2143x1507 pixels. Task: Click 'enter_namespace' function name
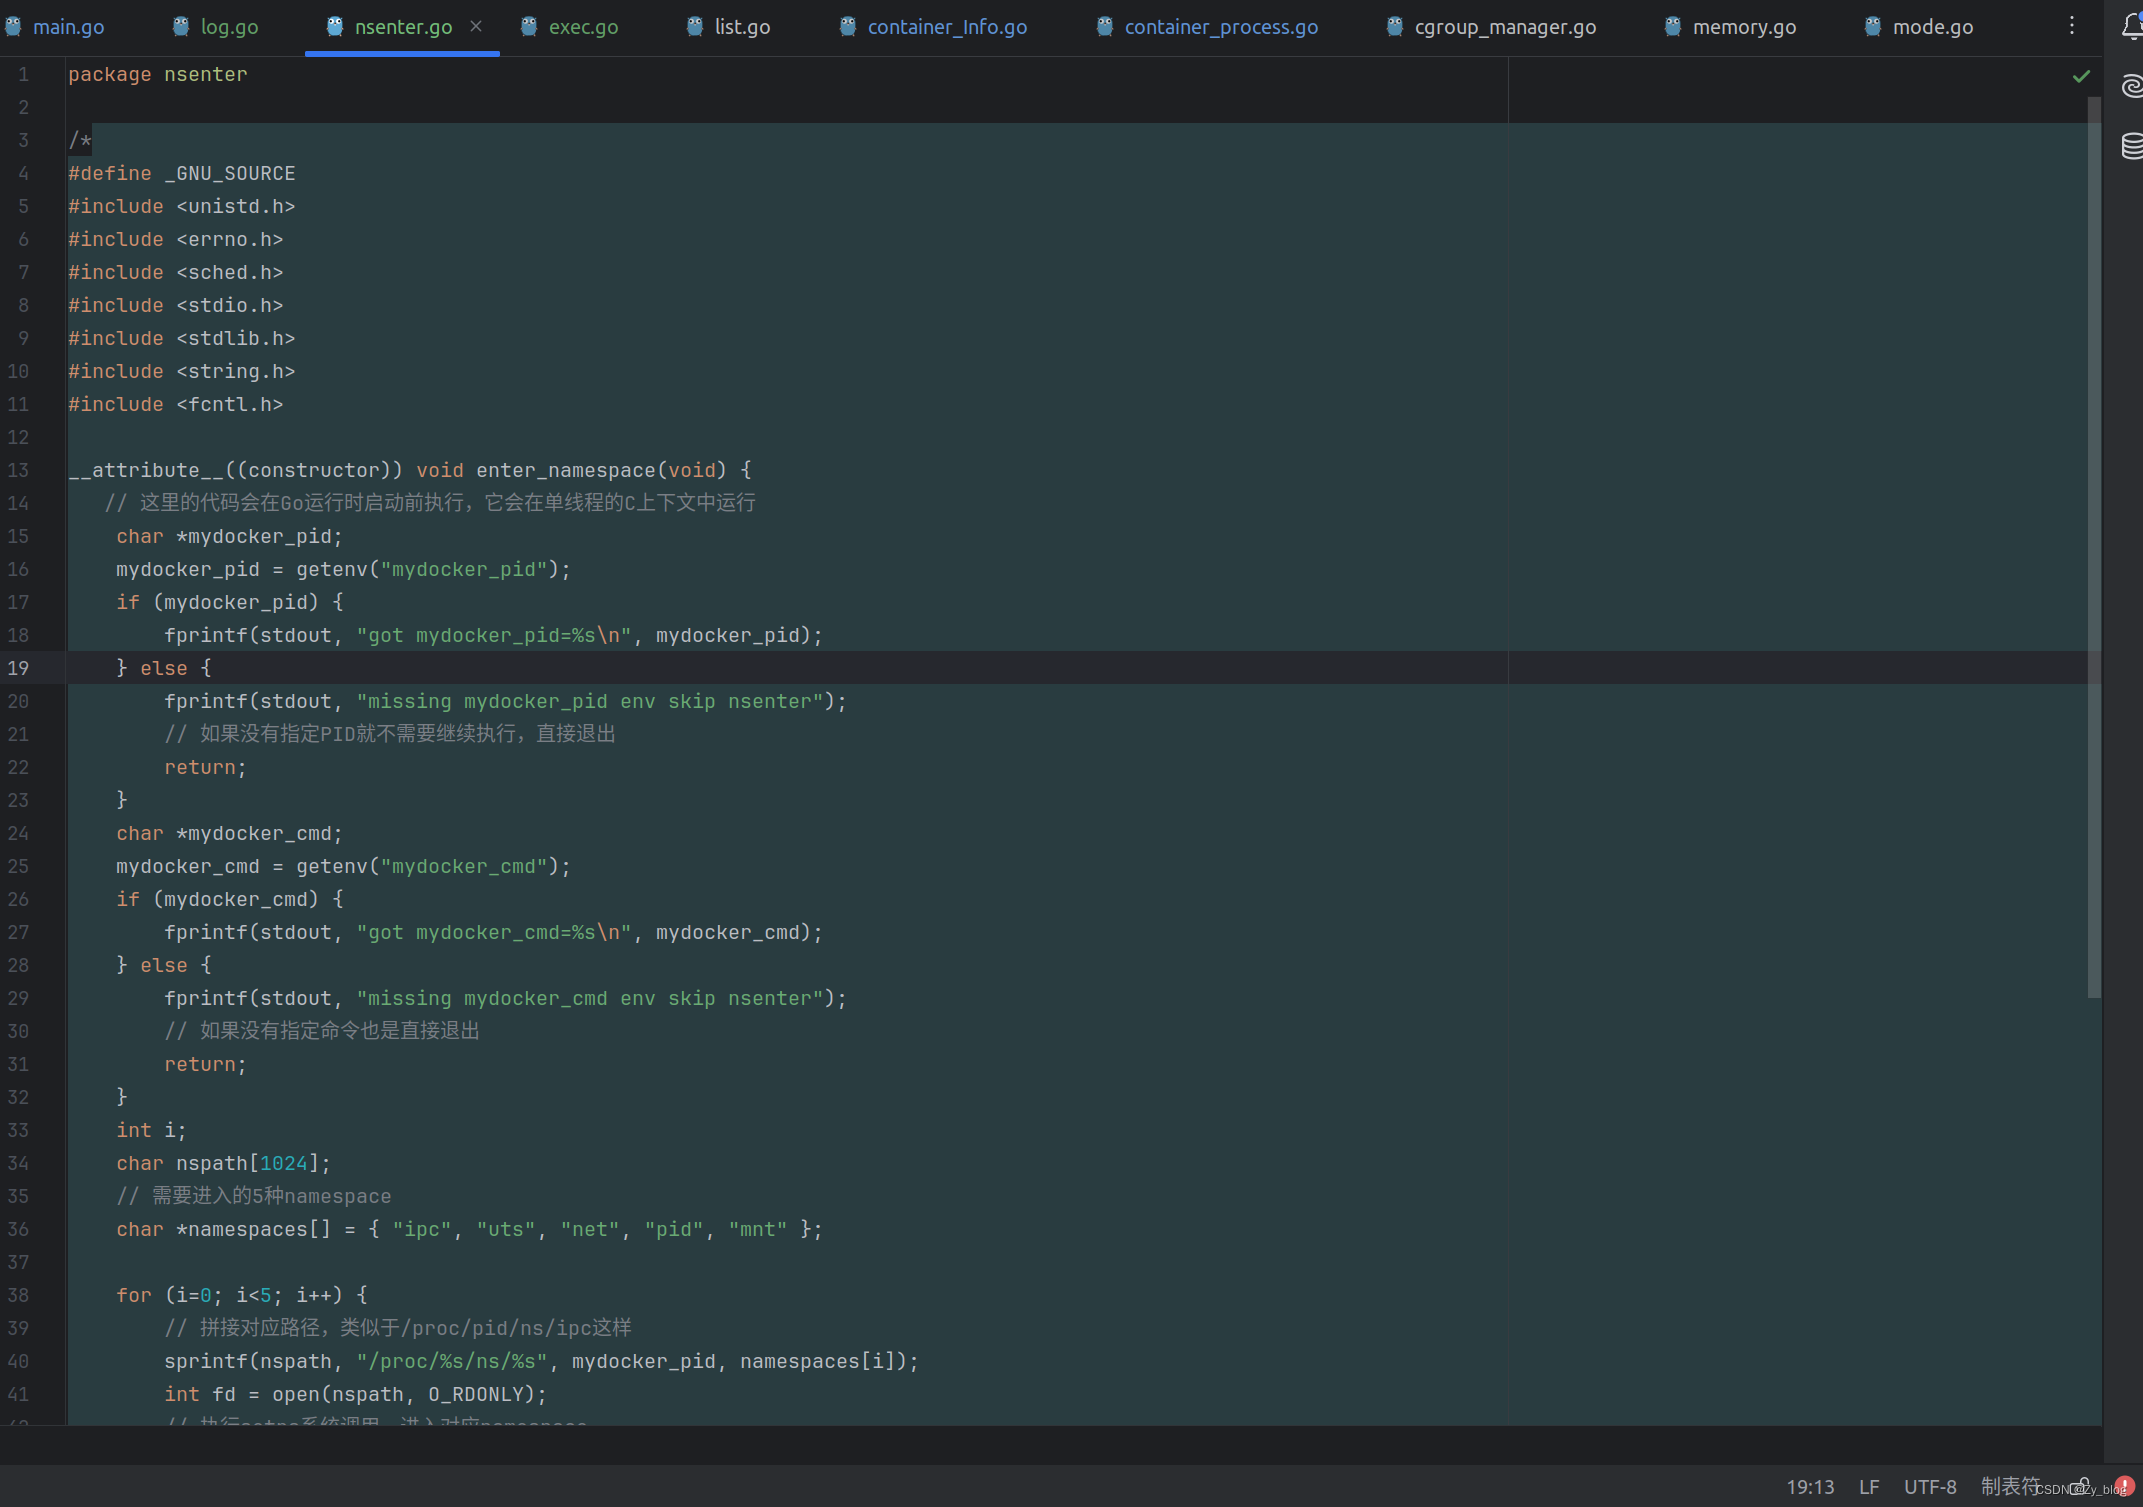click(565, 470)
